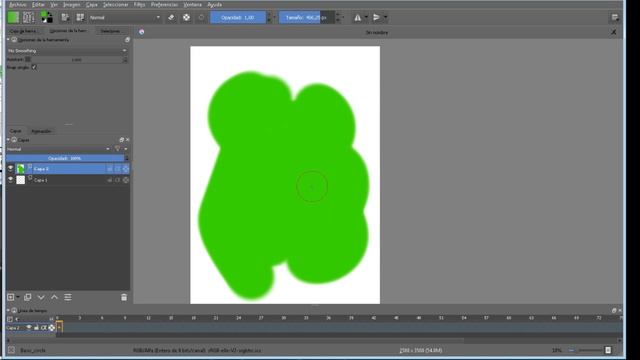640x360 pixels.
Task: Move layer up with the up arrow
Action: pos(54,297)
